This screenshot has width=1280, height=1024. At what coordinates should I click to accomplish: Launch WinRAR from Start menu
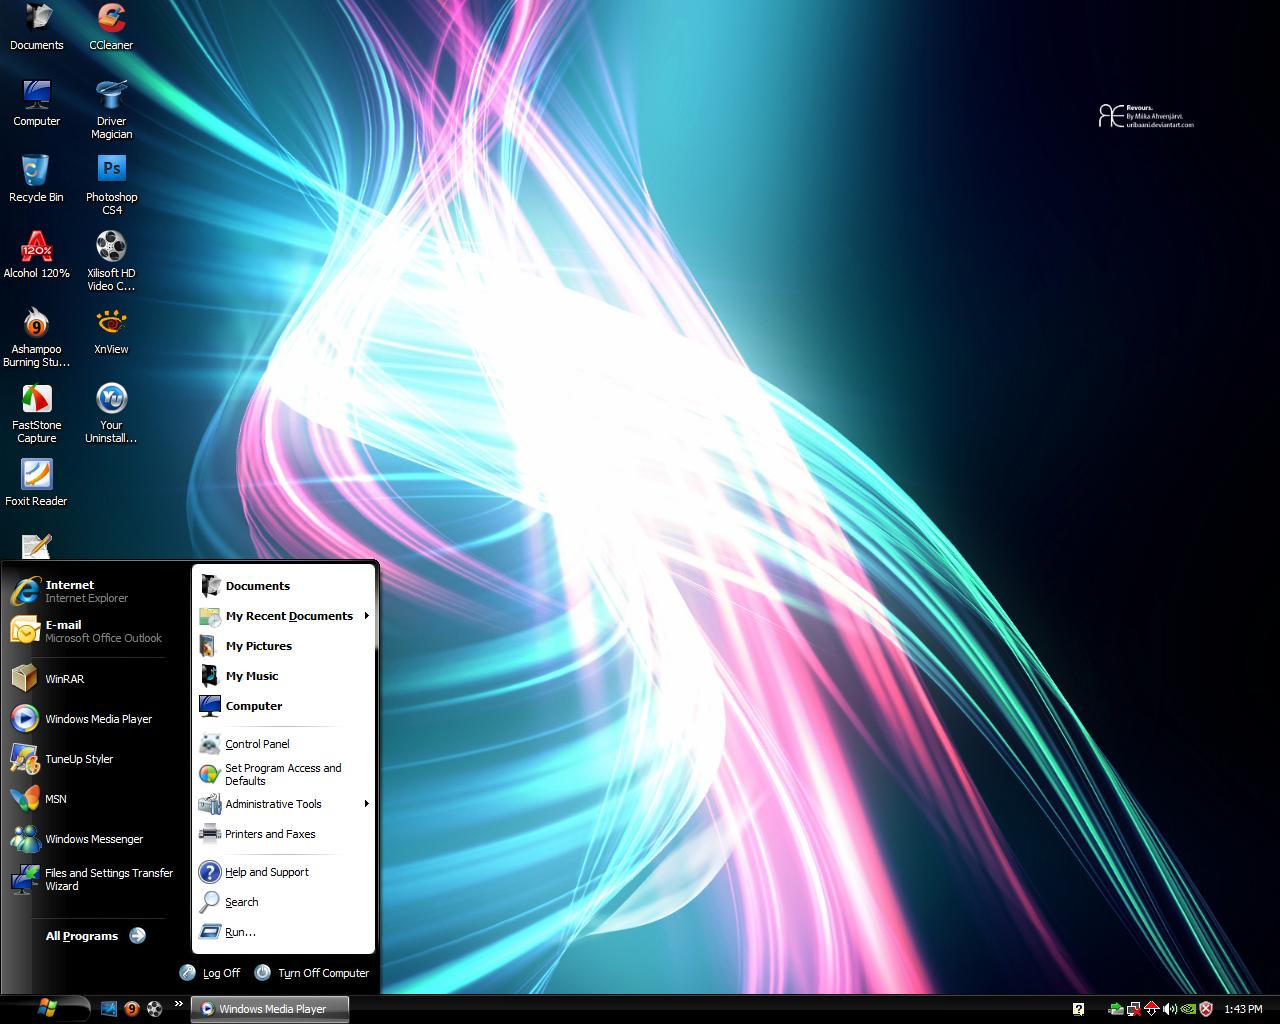pyautogui.click(x=64, y=679)
